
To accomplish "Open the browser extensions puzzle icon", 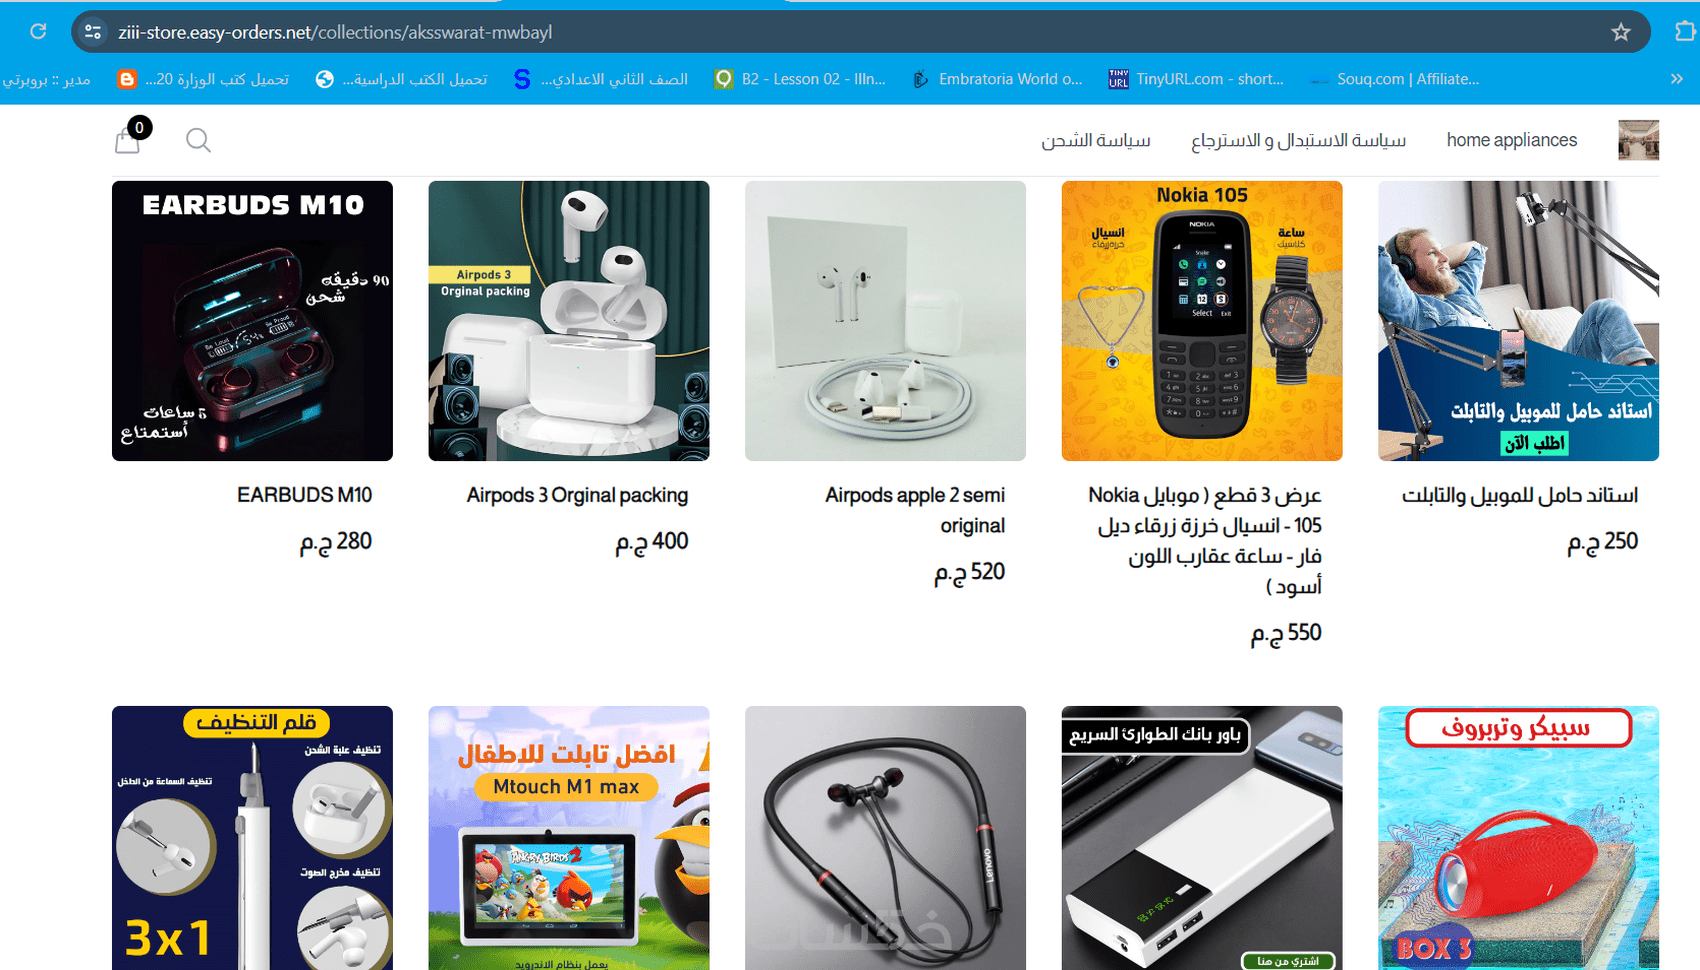I will [x=1685, y=32].
